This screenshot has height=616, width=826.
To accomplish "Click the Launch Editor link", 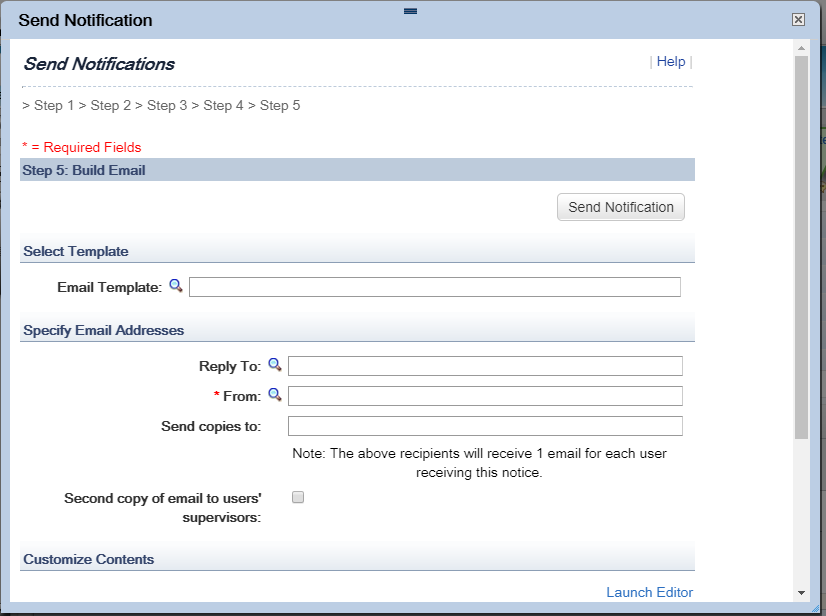I will pos(650,592).
